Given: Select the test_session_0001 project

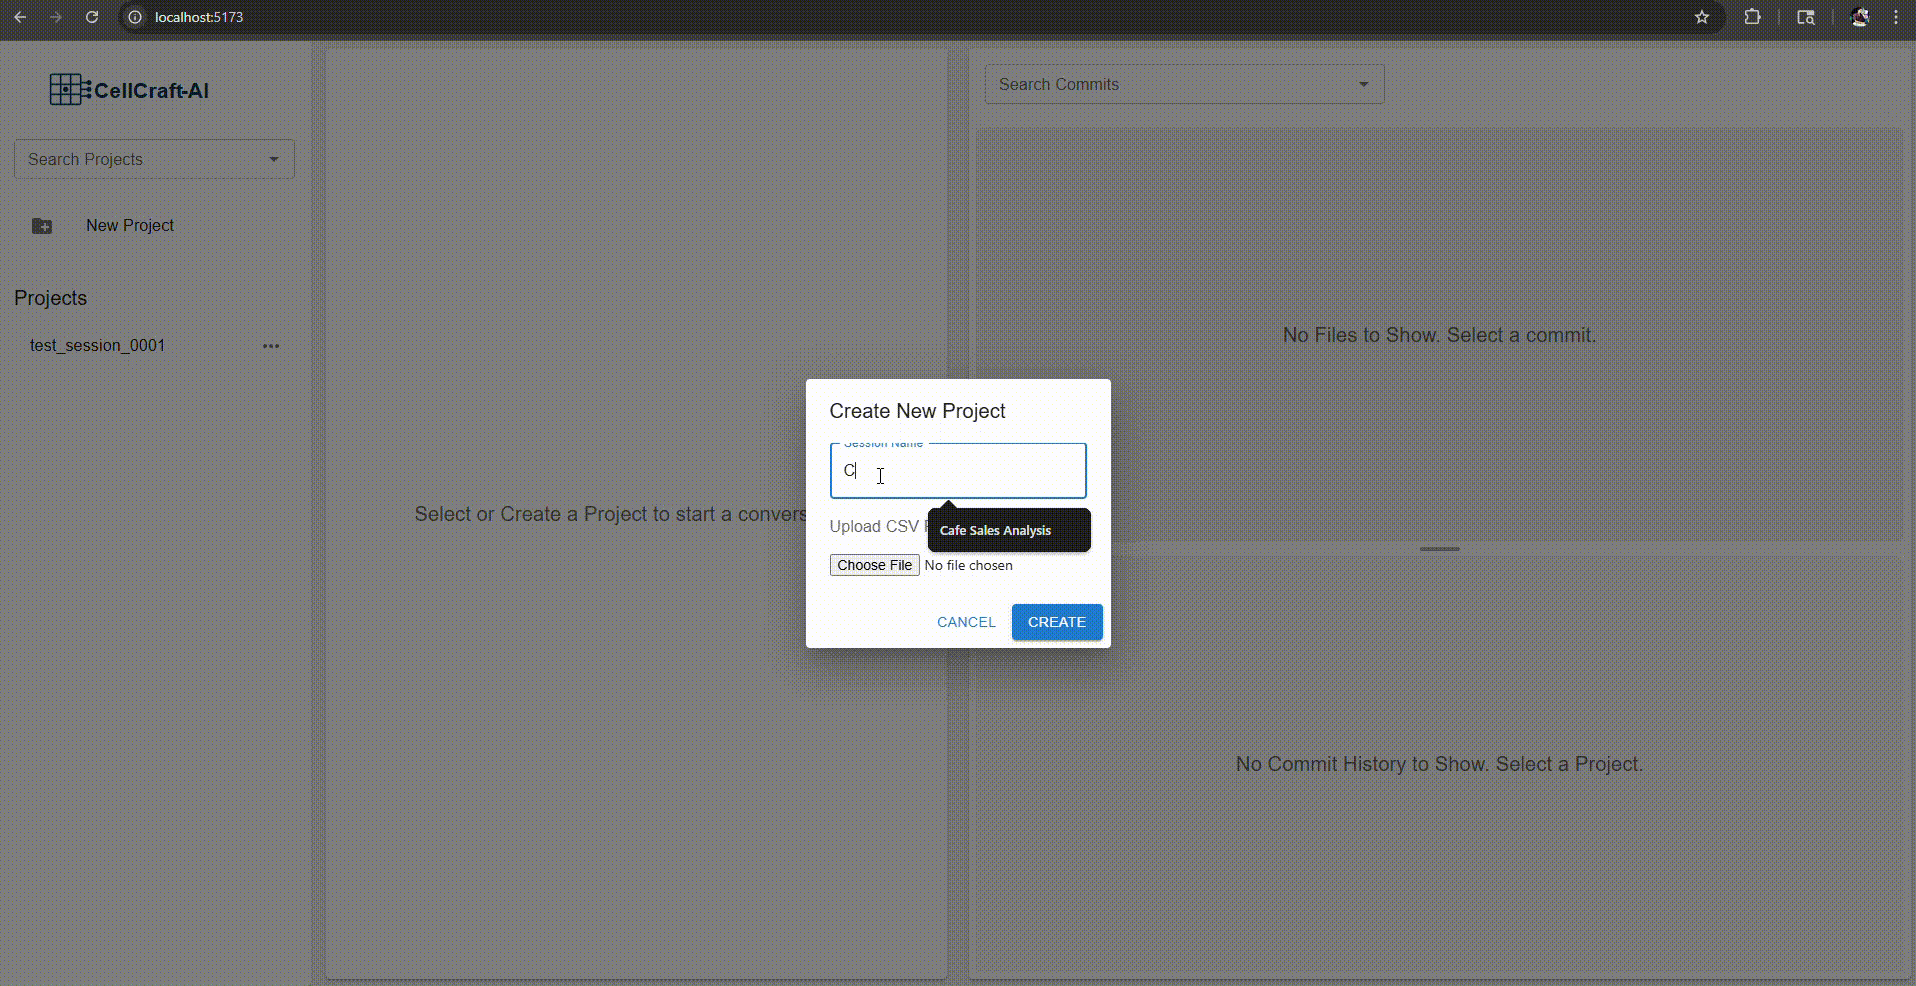Looking at the screenshot, I should click(97, 346).
